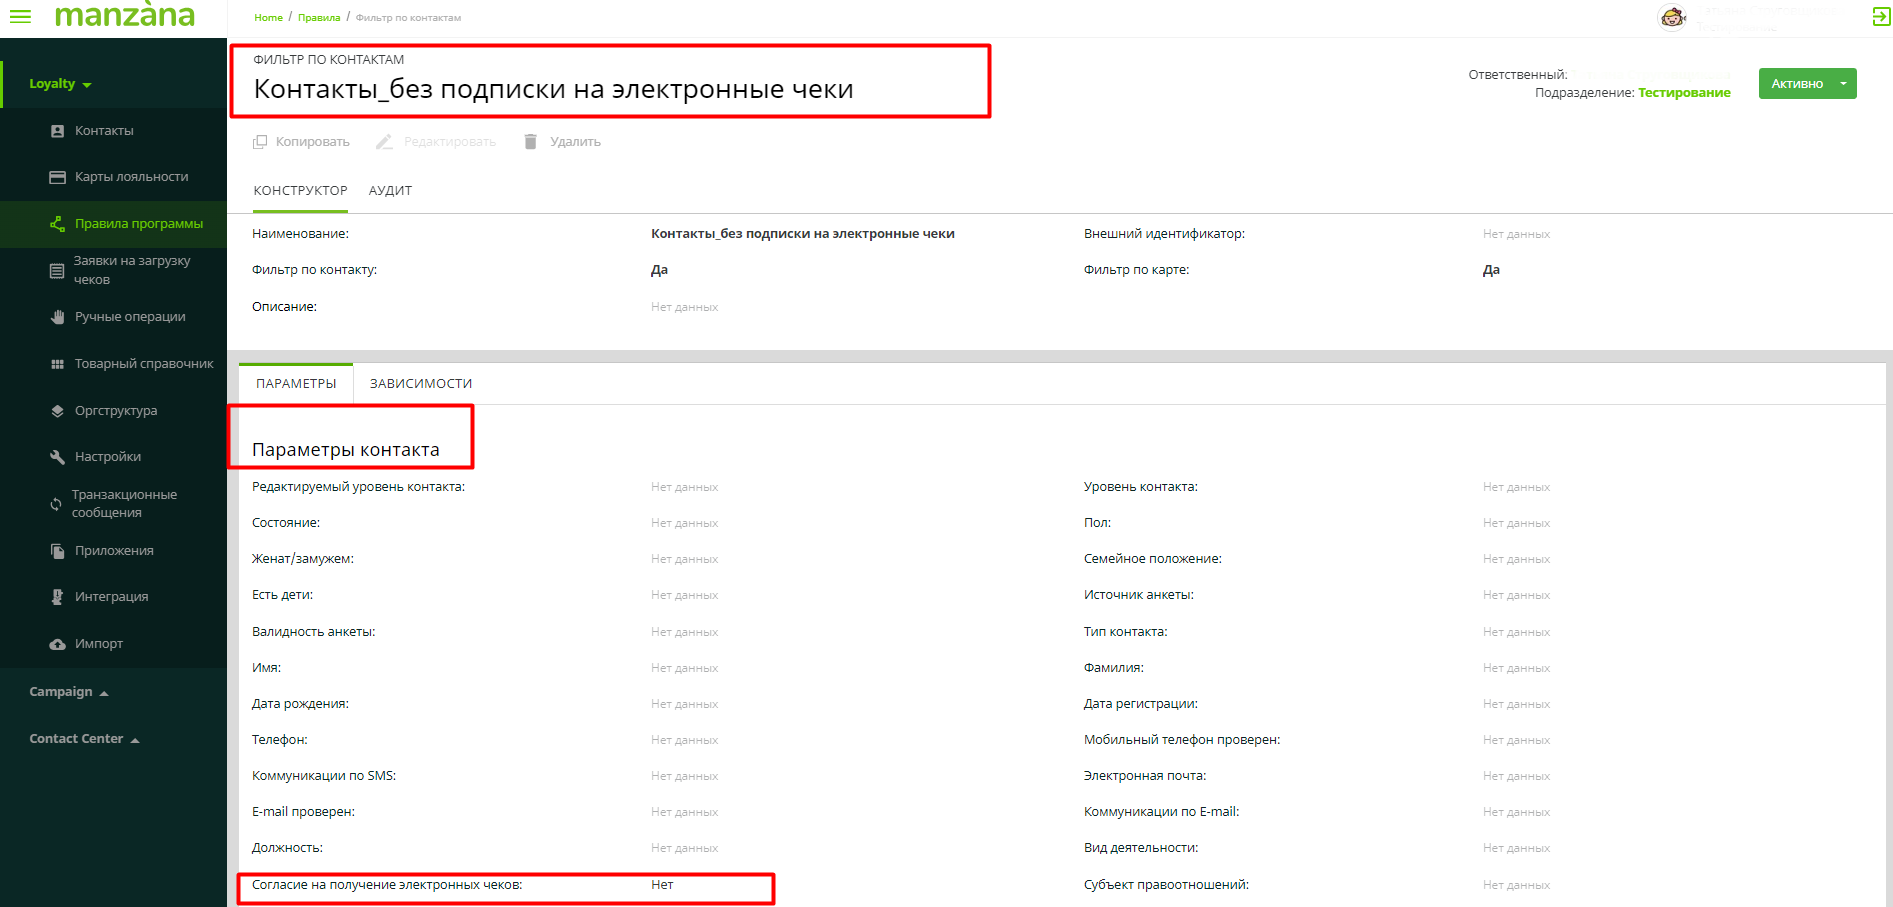Click the user avatar icon
The image size is (1893, 907).
click(x=1673, y=17)
